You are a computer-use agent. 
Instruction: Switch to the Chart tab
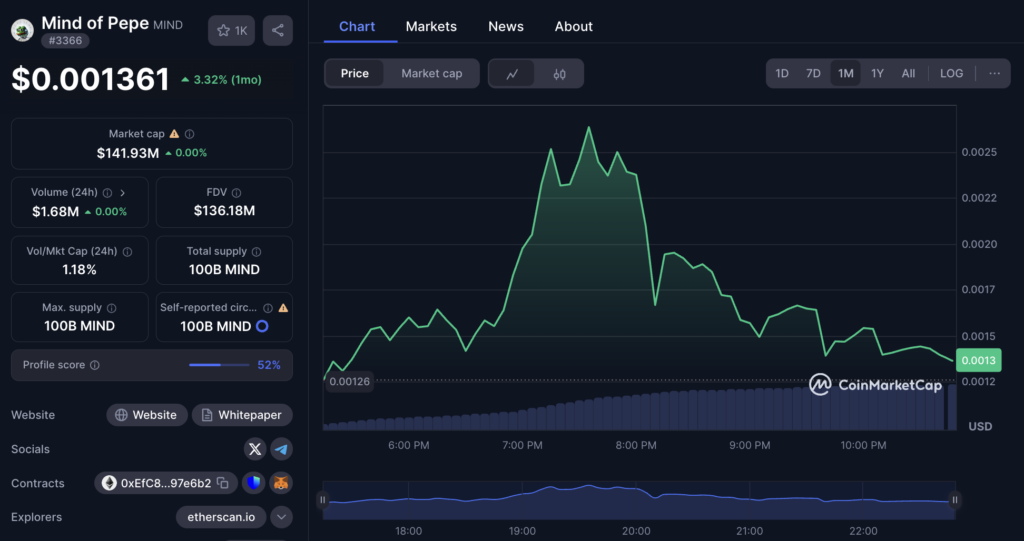[x=357, y=27]
